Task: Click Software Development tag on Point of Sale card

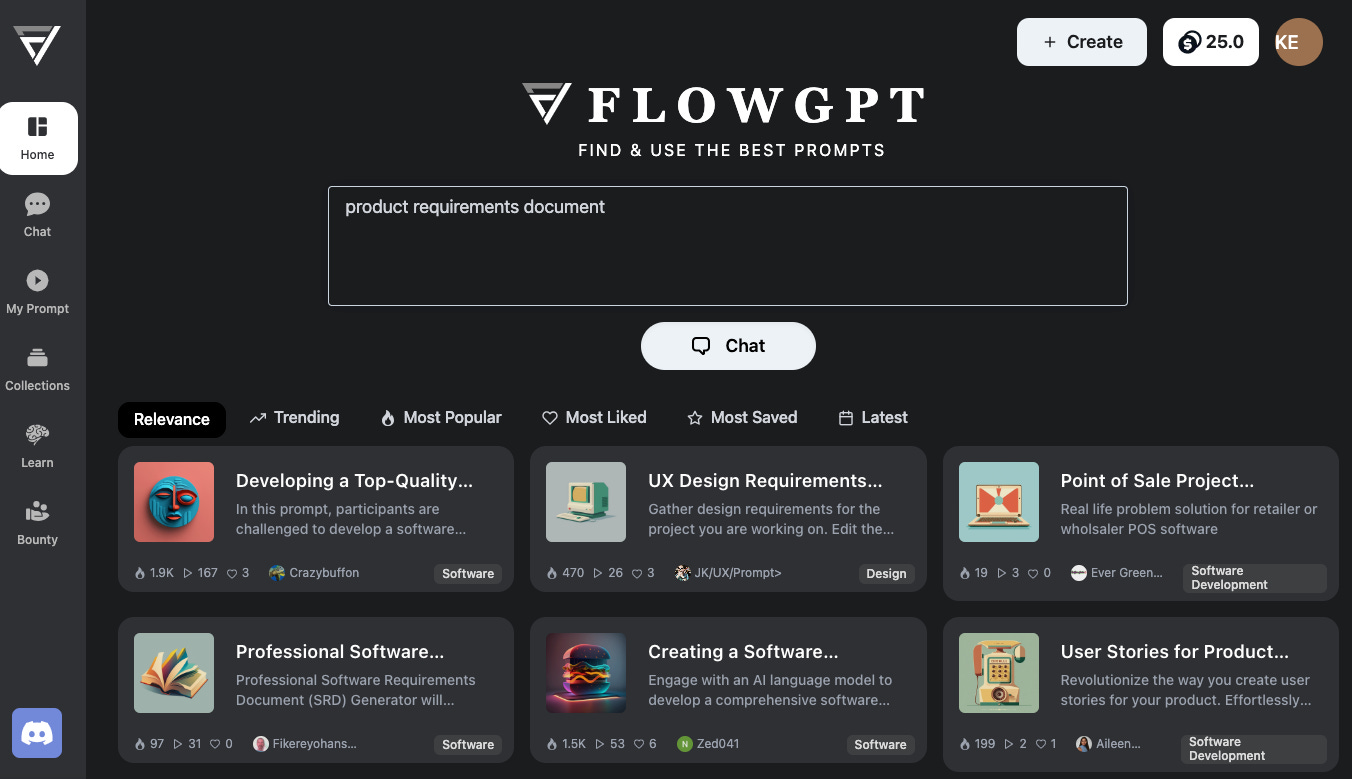Action: [x=1255, y=578]
